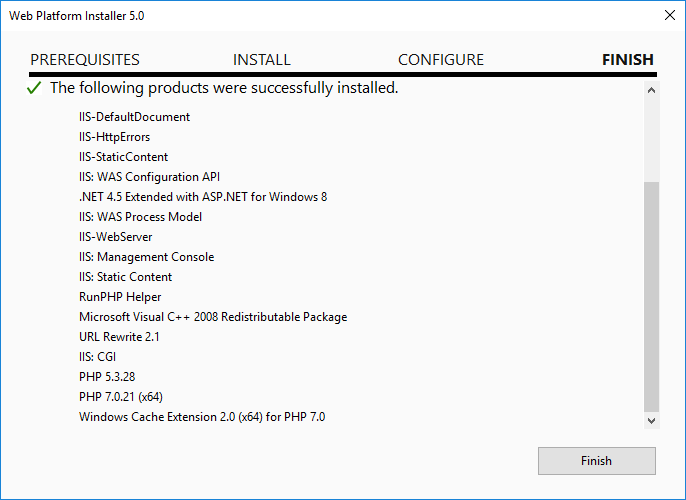Viewport: 686px width, 500px height.
Task: Click the RunPHP Helper list item
Action: (x=120, y=297)
